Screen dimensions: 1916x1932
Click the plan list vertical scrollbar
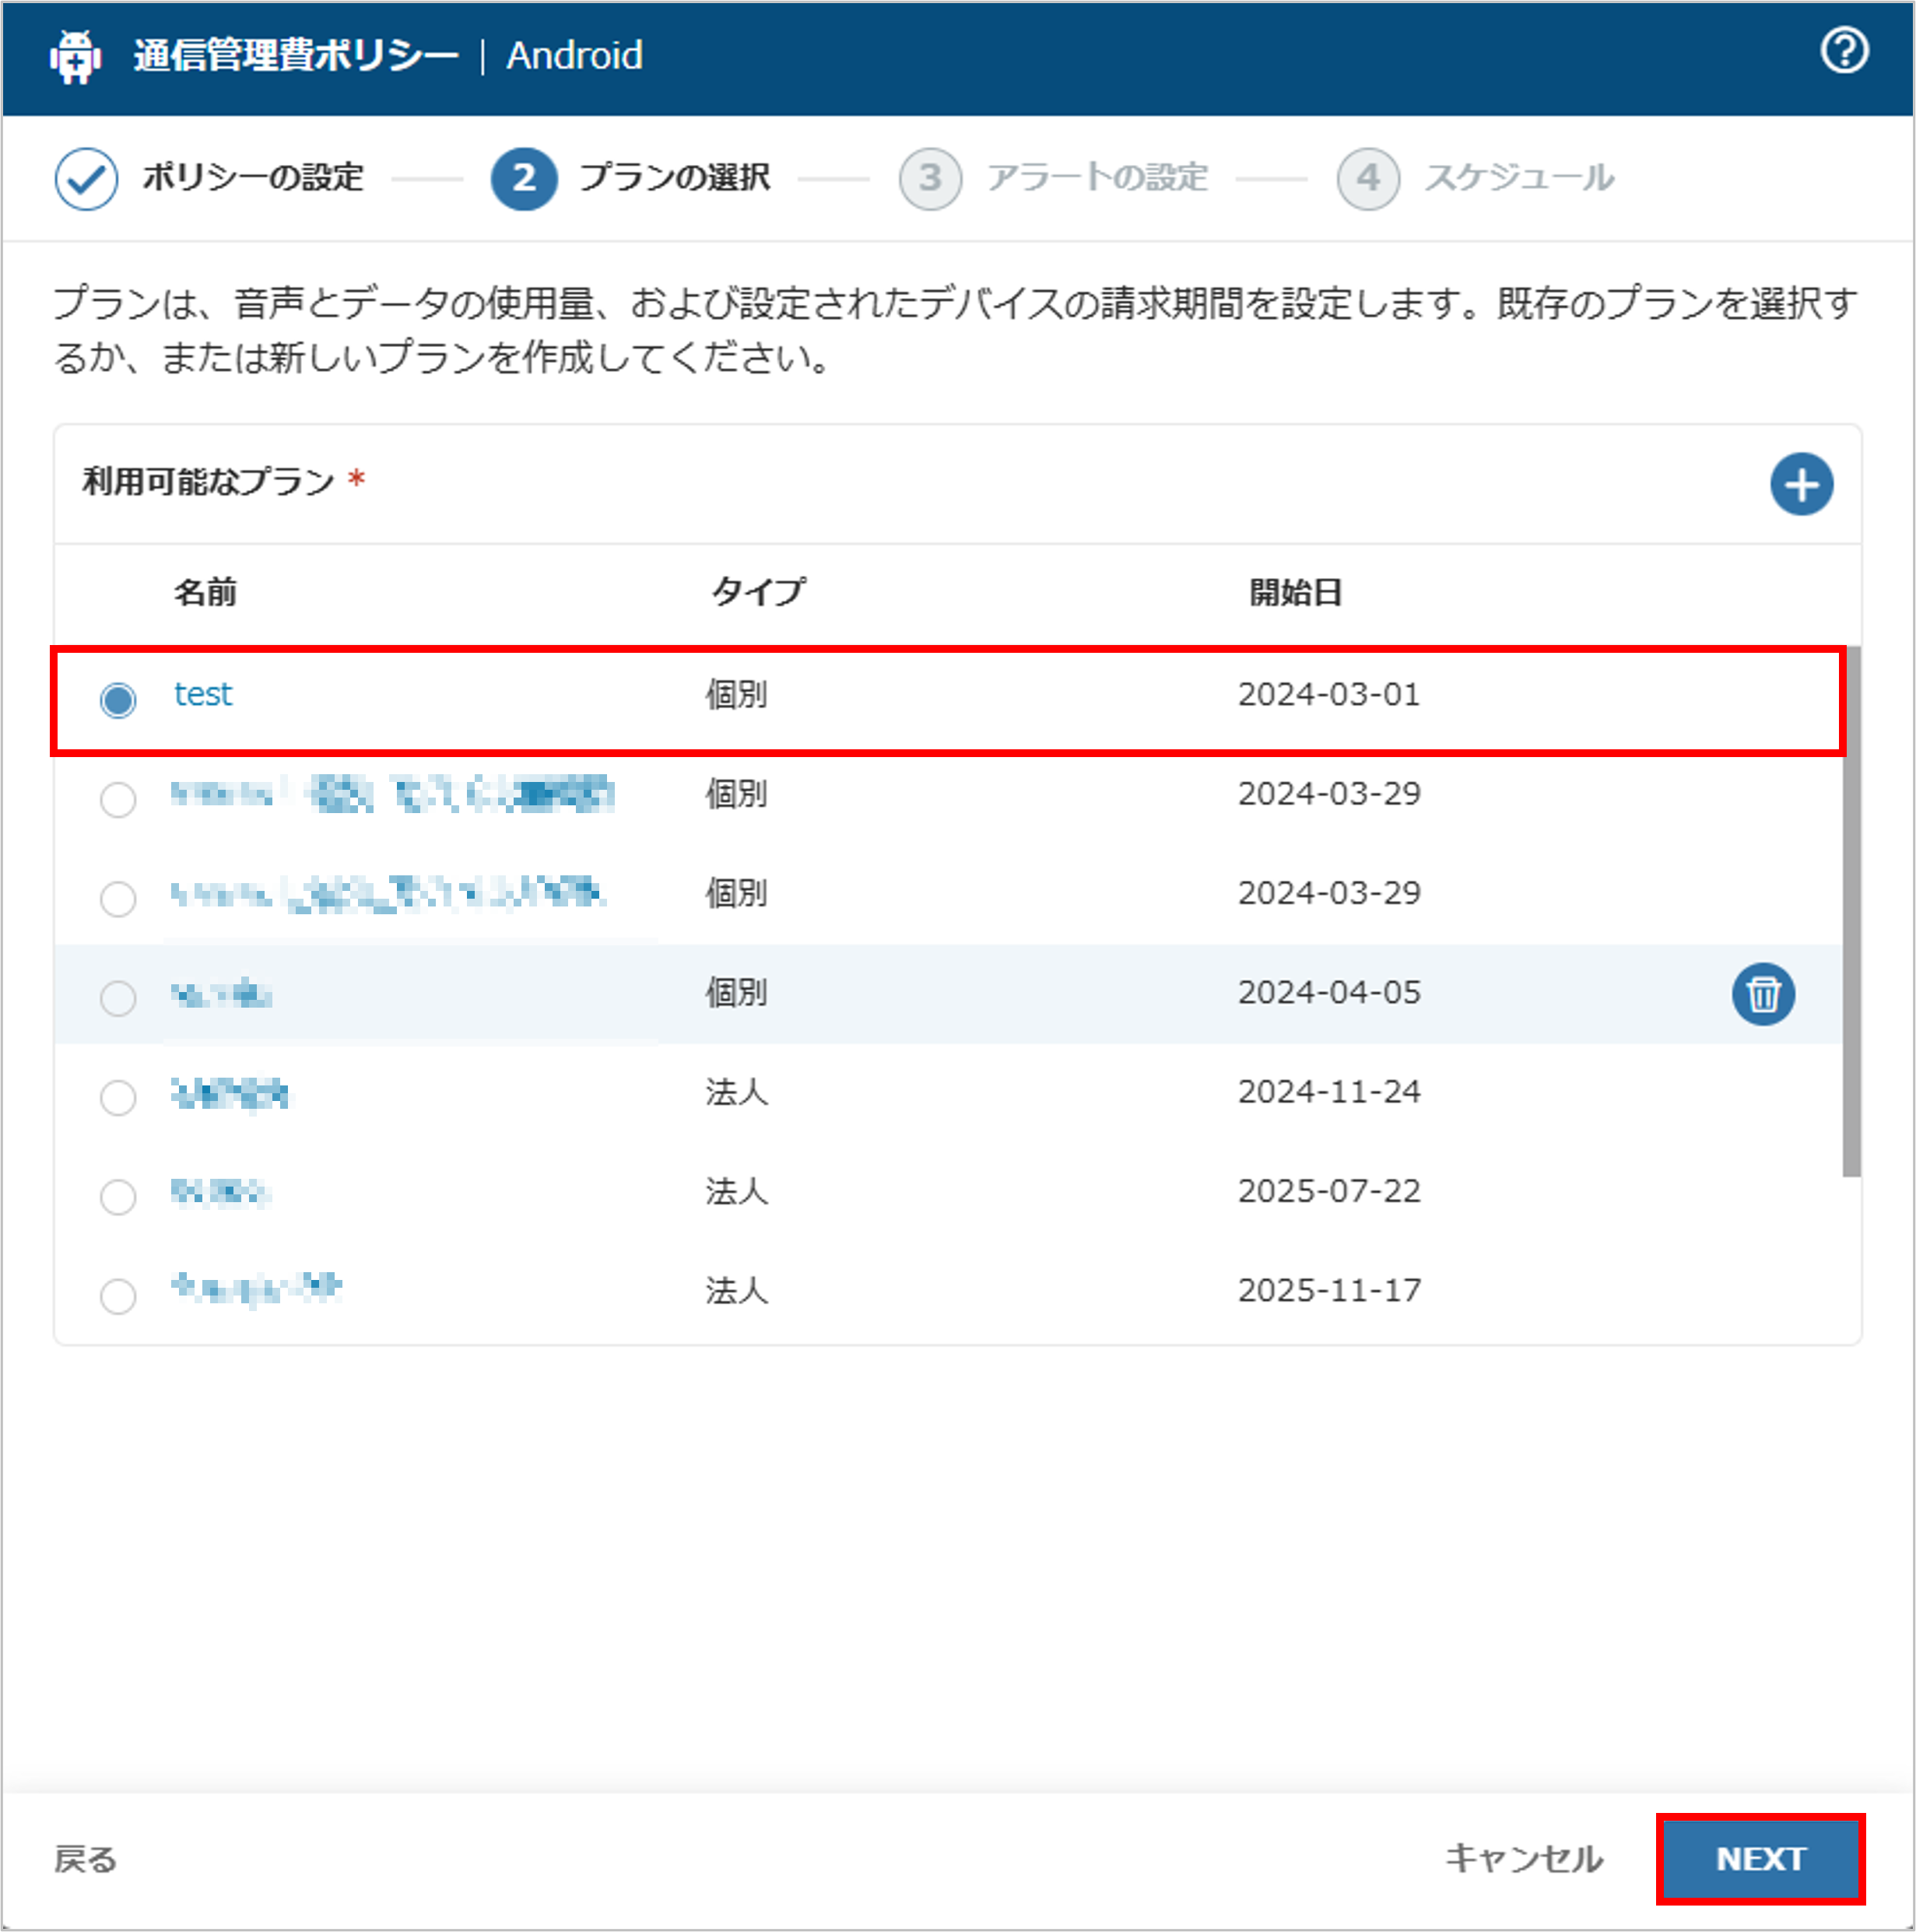click(1851, 910)
